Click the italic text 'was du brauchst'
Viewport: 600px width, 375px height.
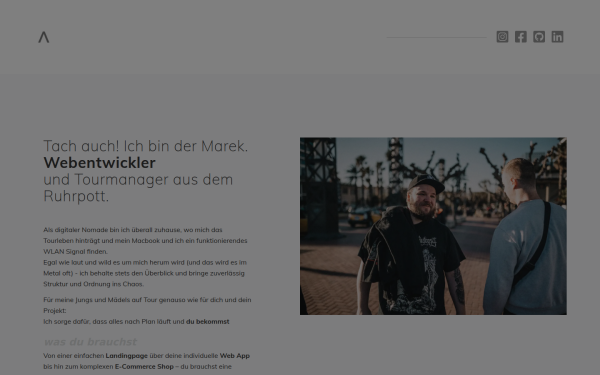coord(90,342)
